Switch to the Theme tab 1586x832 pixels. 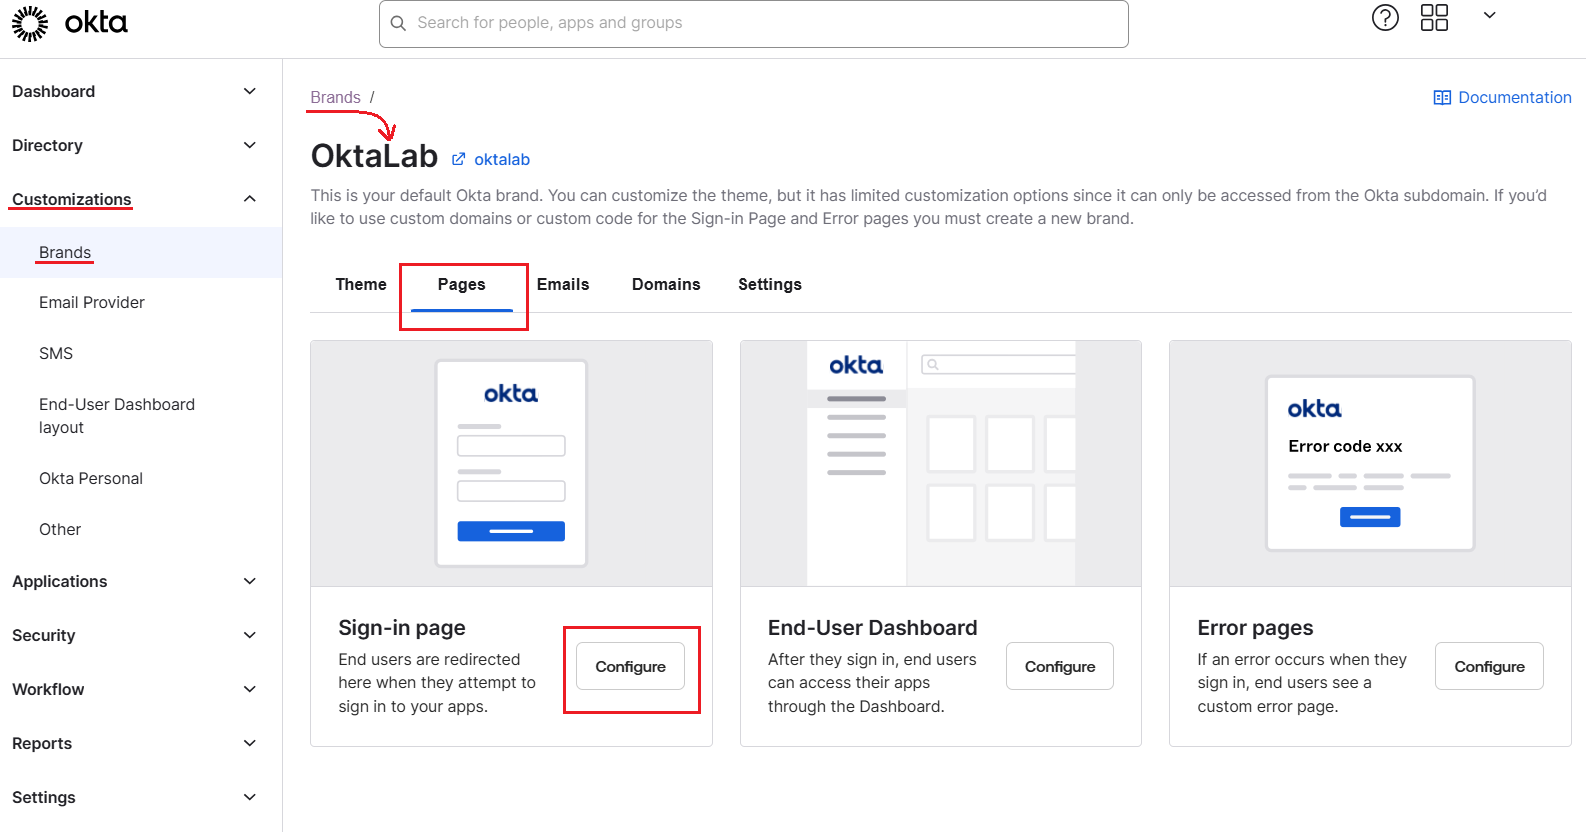click(x=361, y=285)
